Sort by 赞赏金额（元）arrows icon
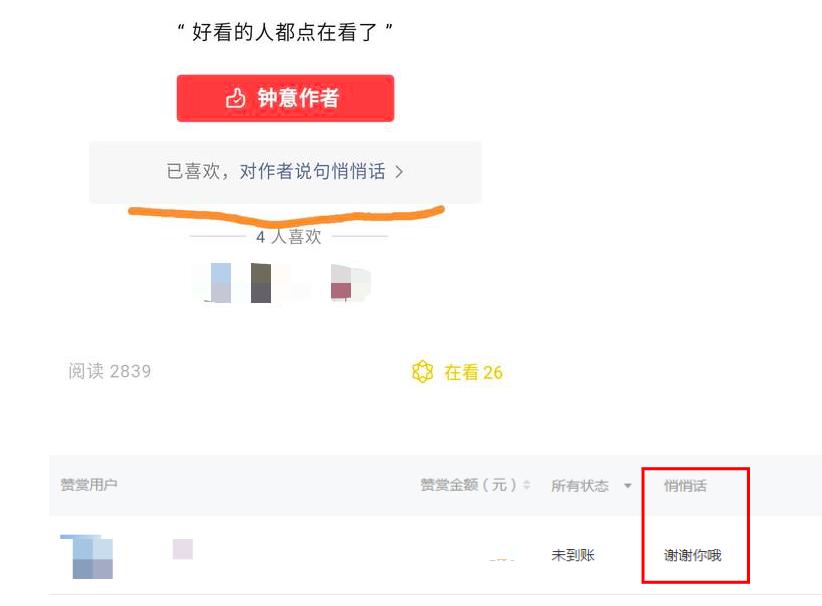 pyautogui.click(x=527, y=485)
